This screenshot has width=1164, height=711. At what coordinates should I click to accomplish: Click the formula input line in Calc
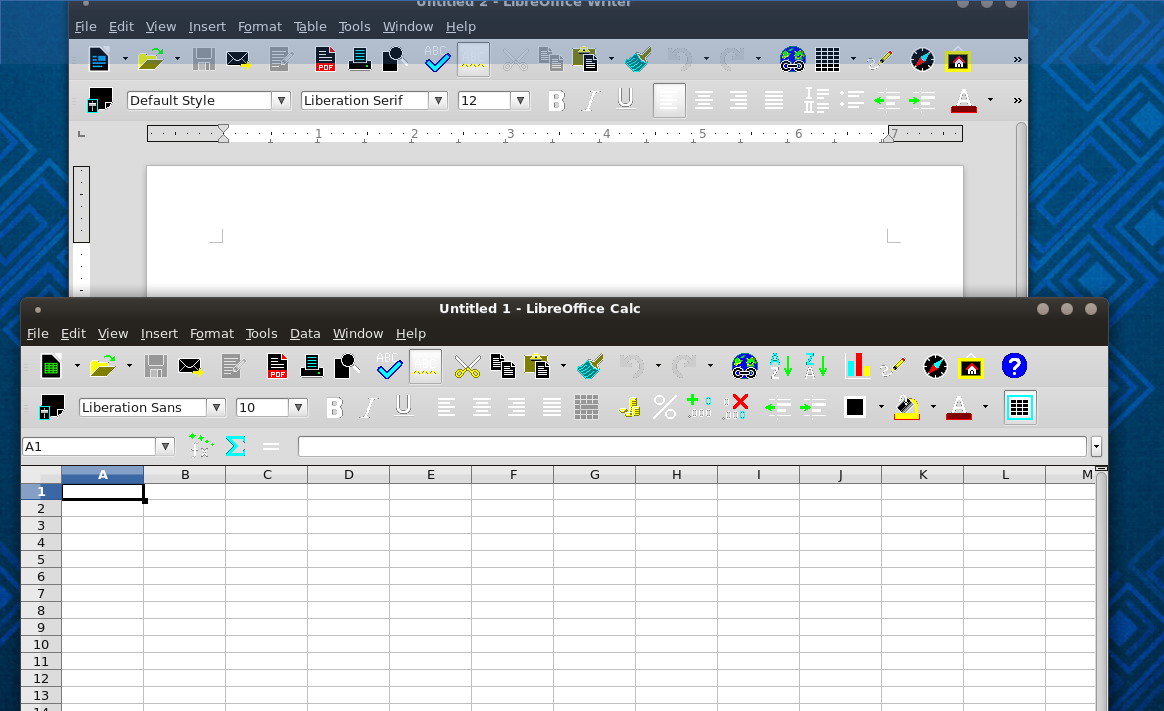692,446
